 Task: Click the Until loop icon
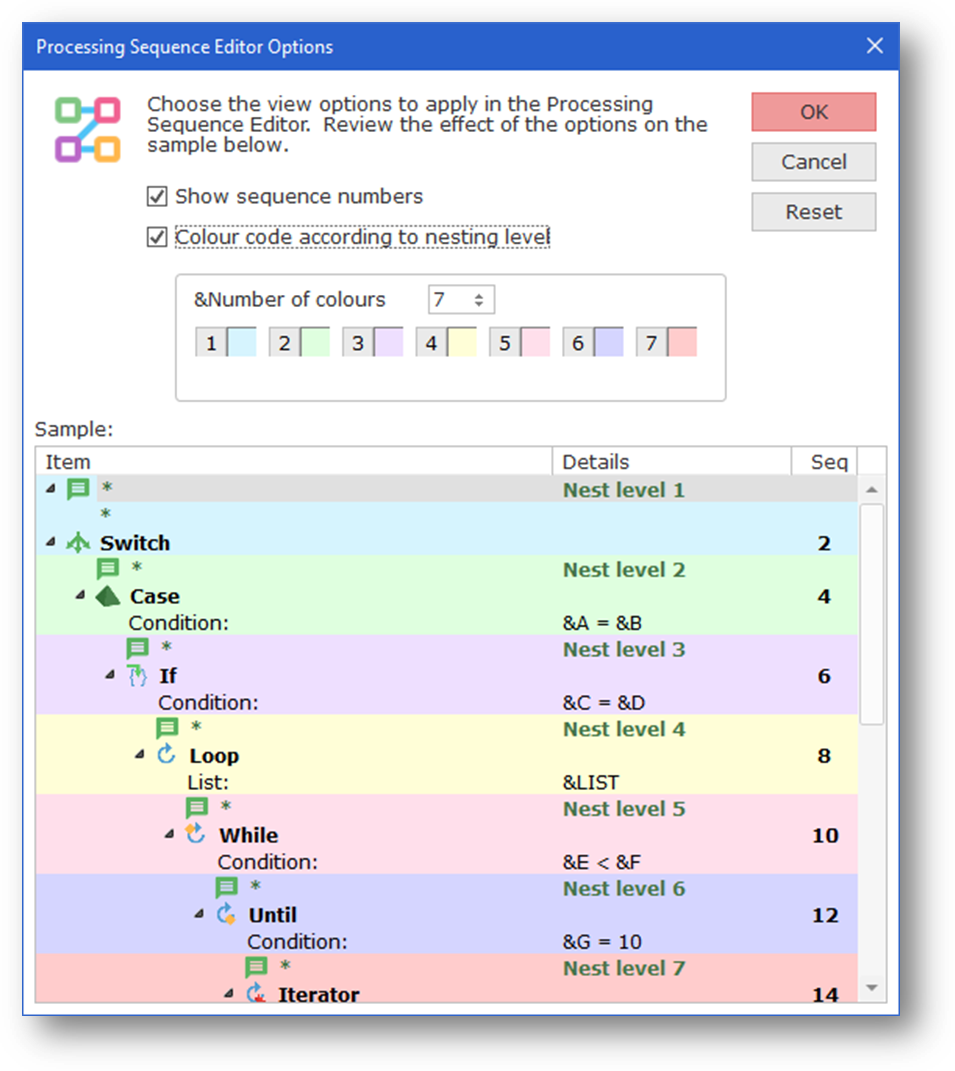(x=226, y=914)
